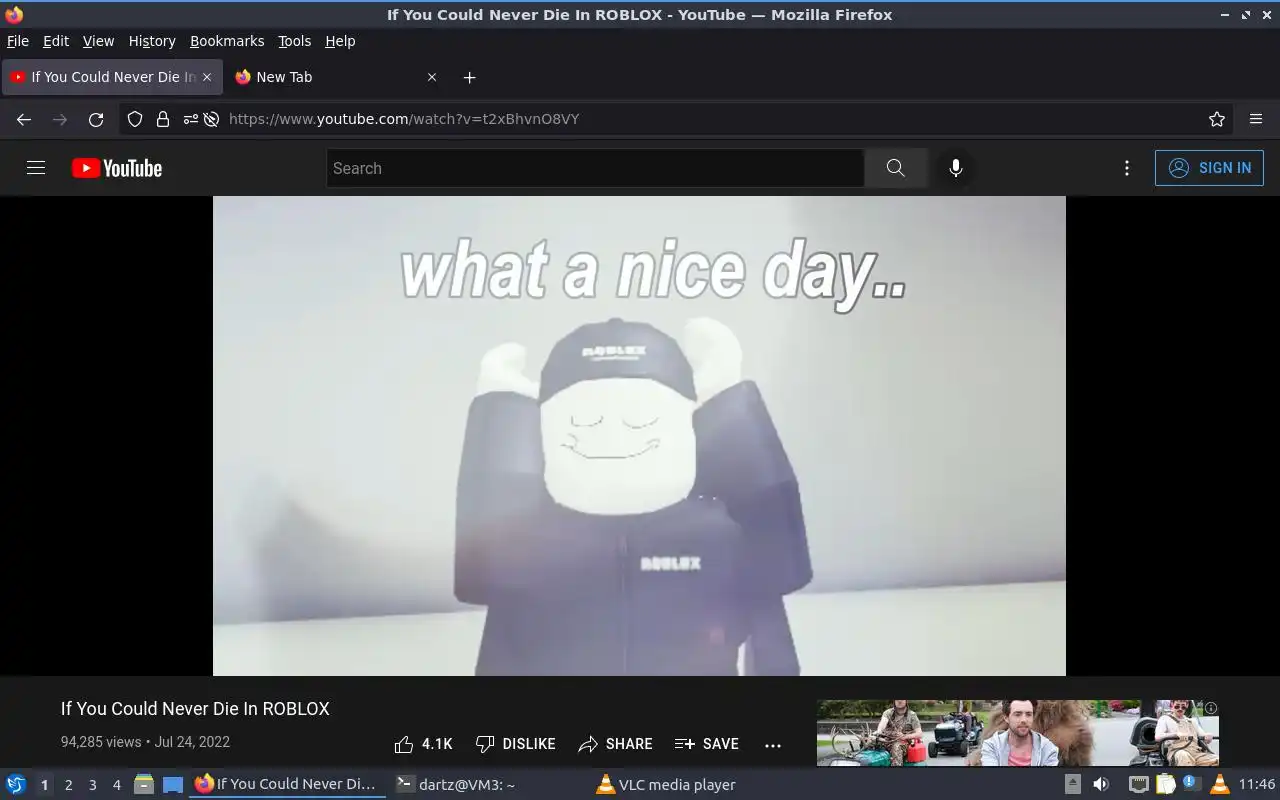Open Firefox application hamburger menu
The image size is (1280, 800).
point(1256,119)
